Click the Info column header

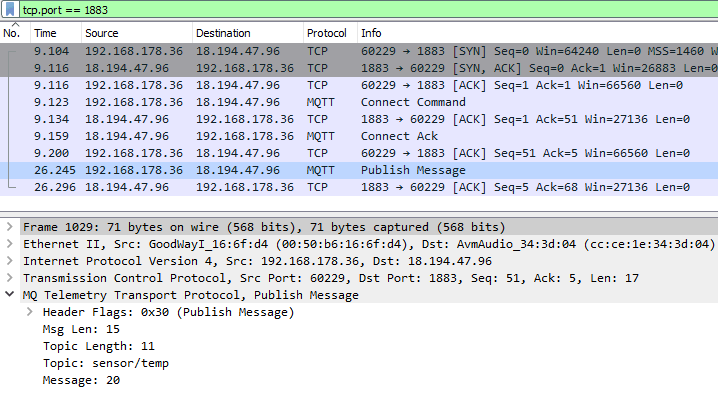tap(538, 33)
